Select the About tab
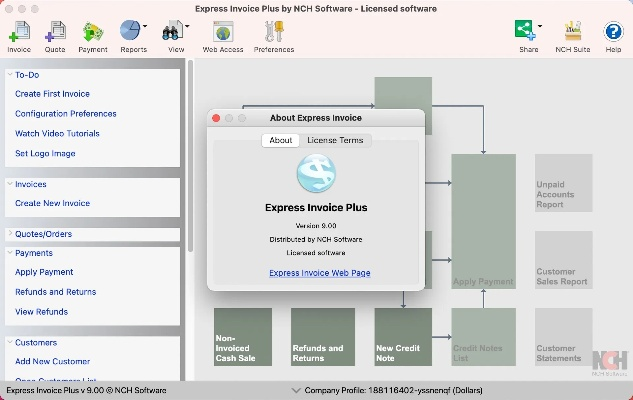This screenshot has height=400, width=633. click(281, 141)
